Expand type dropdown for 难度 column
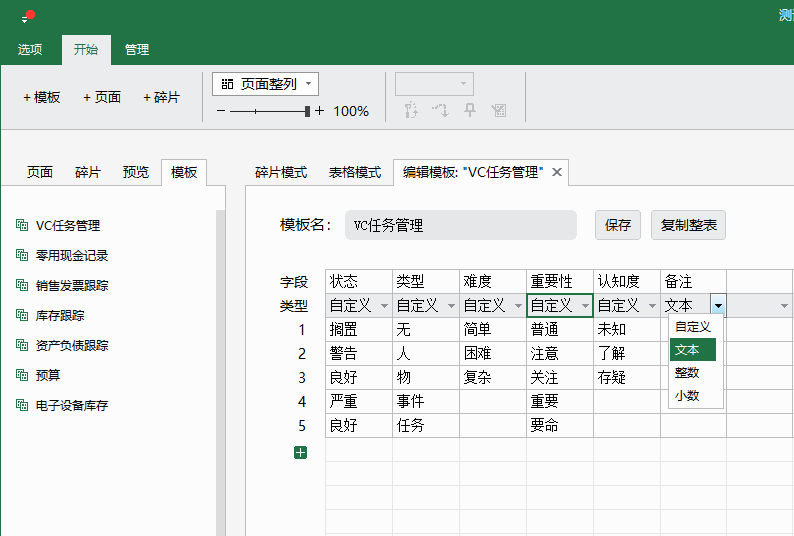This screenshot has height=536, width=794. (x=518, y=306)
